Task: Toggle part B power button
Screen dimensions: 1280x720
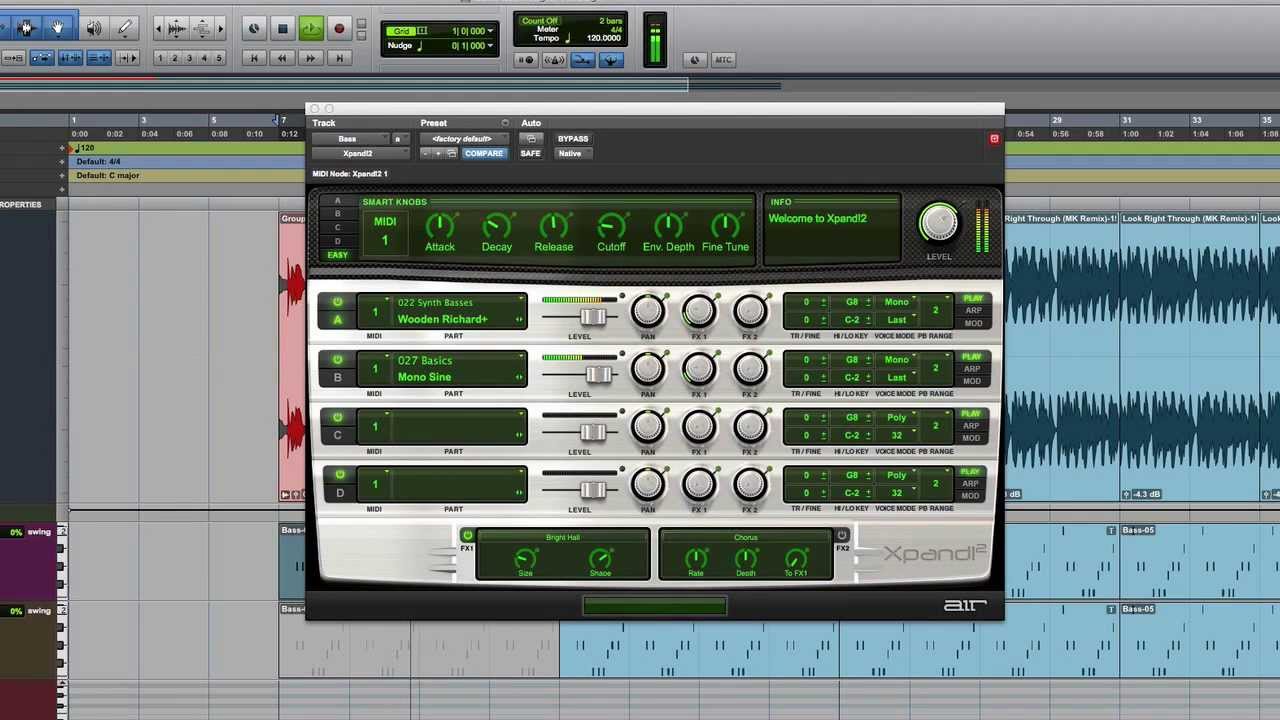Action: (337, 359)
